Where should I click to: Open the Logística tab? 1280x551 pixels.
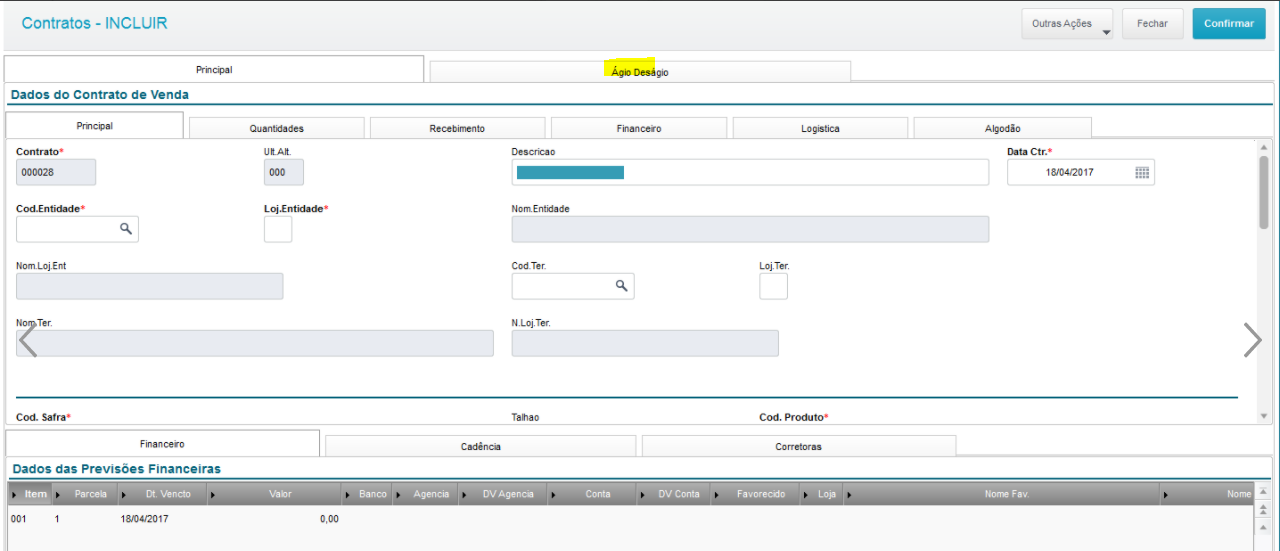[x=820, y=128]
